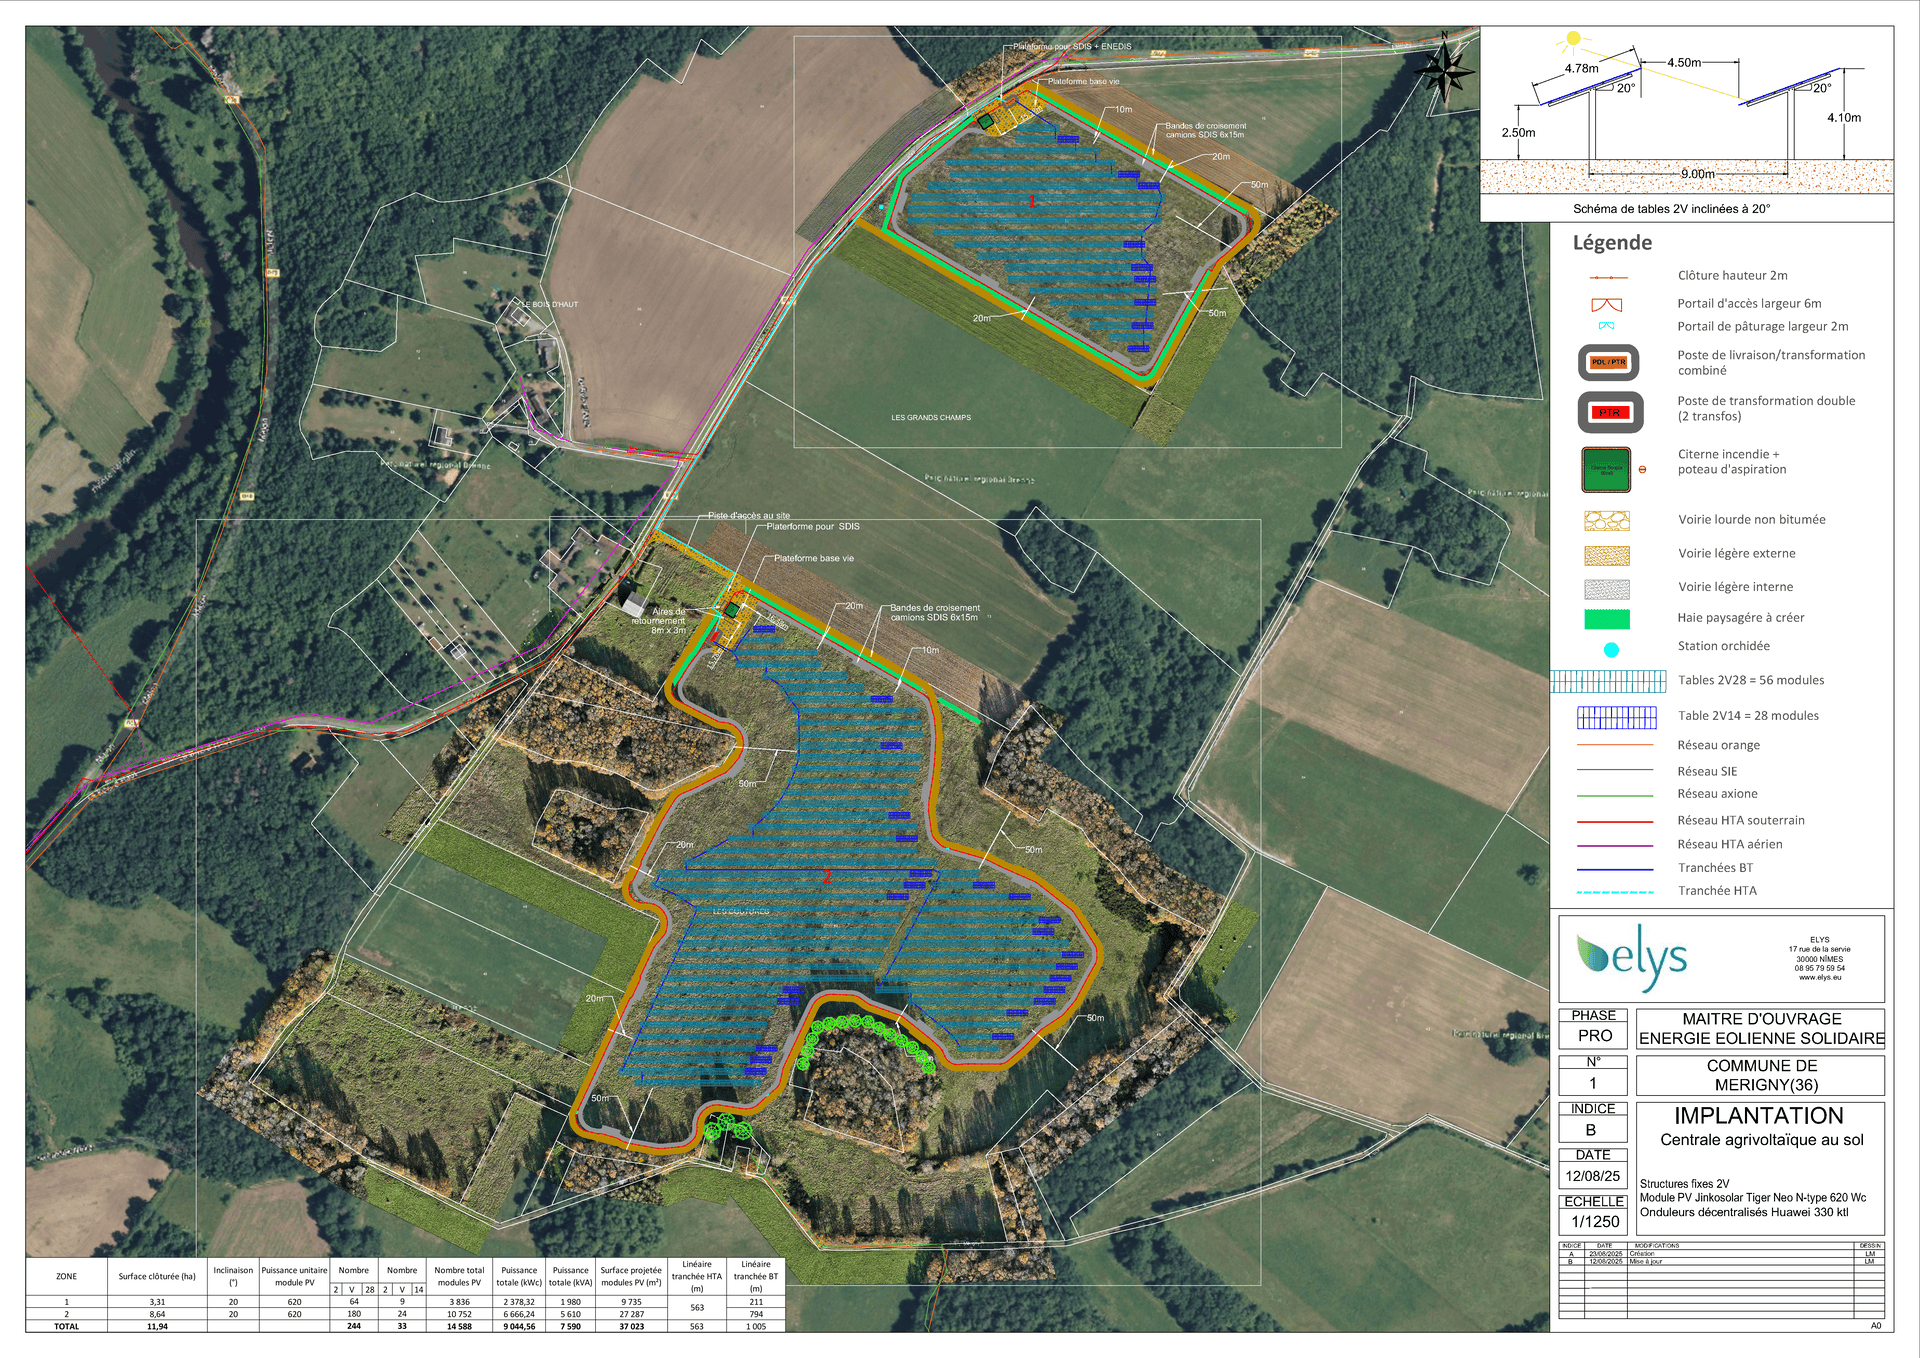The image size is (1920, 1358).
Task: Click the green landscape hedge swatch
Action: [x=1606, y=619]
